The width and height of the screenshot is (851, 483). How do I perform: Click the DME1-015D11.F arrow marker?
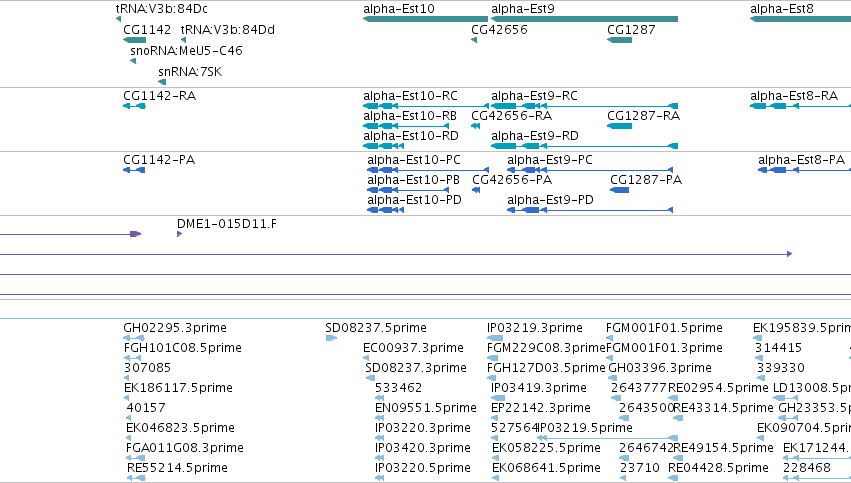tap(180, 234)
